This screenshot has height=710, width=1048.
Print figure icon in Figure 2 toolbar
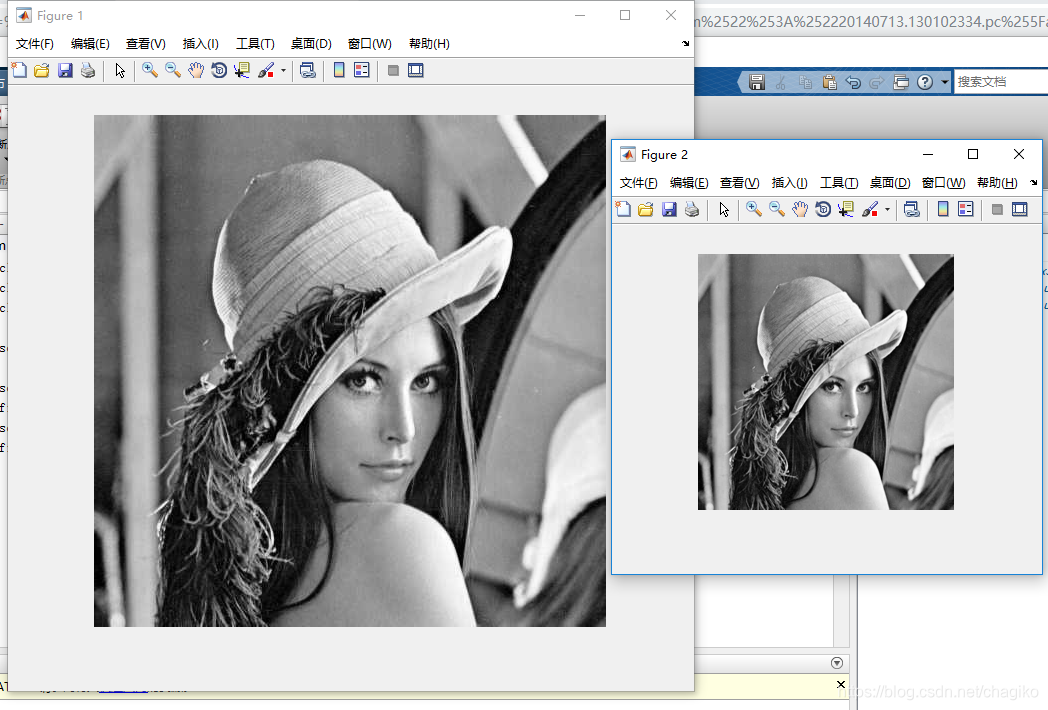tap(692, 209)
